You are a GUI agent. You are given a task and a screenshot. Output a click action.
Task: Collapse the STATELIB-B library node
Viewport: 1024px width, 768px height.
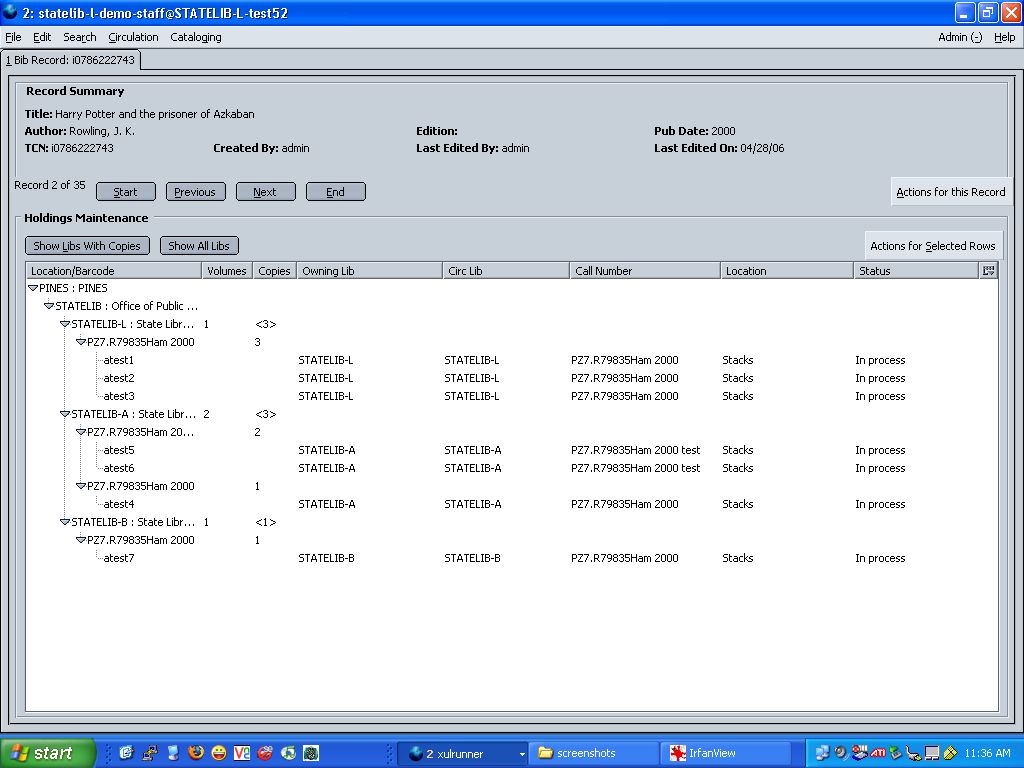click(65, 522)
